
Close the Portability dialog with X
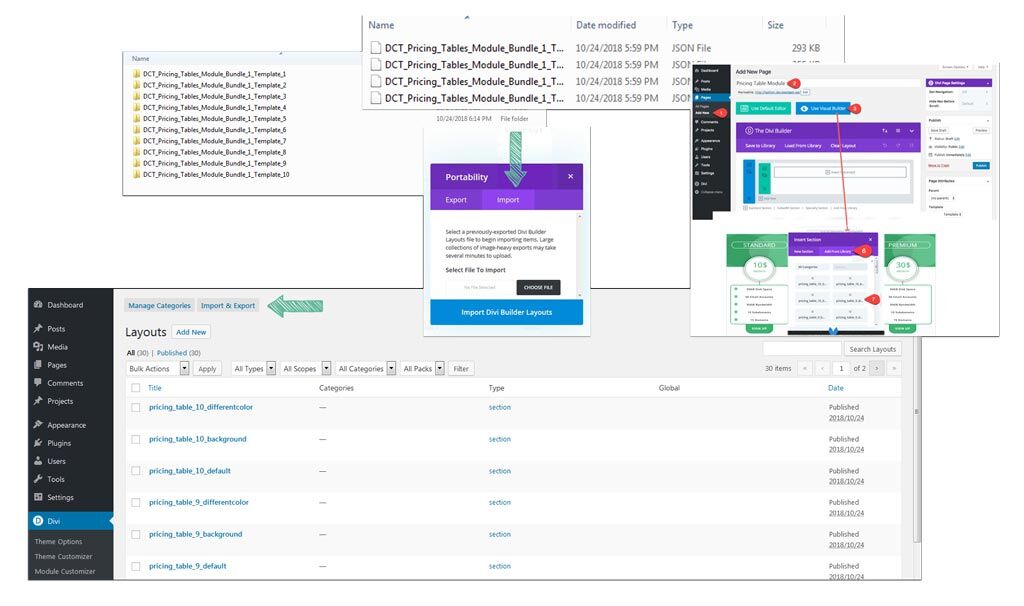pos(570,176)
